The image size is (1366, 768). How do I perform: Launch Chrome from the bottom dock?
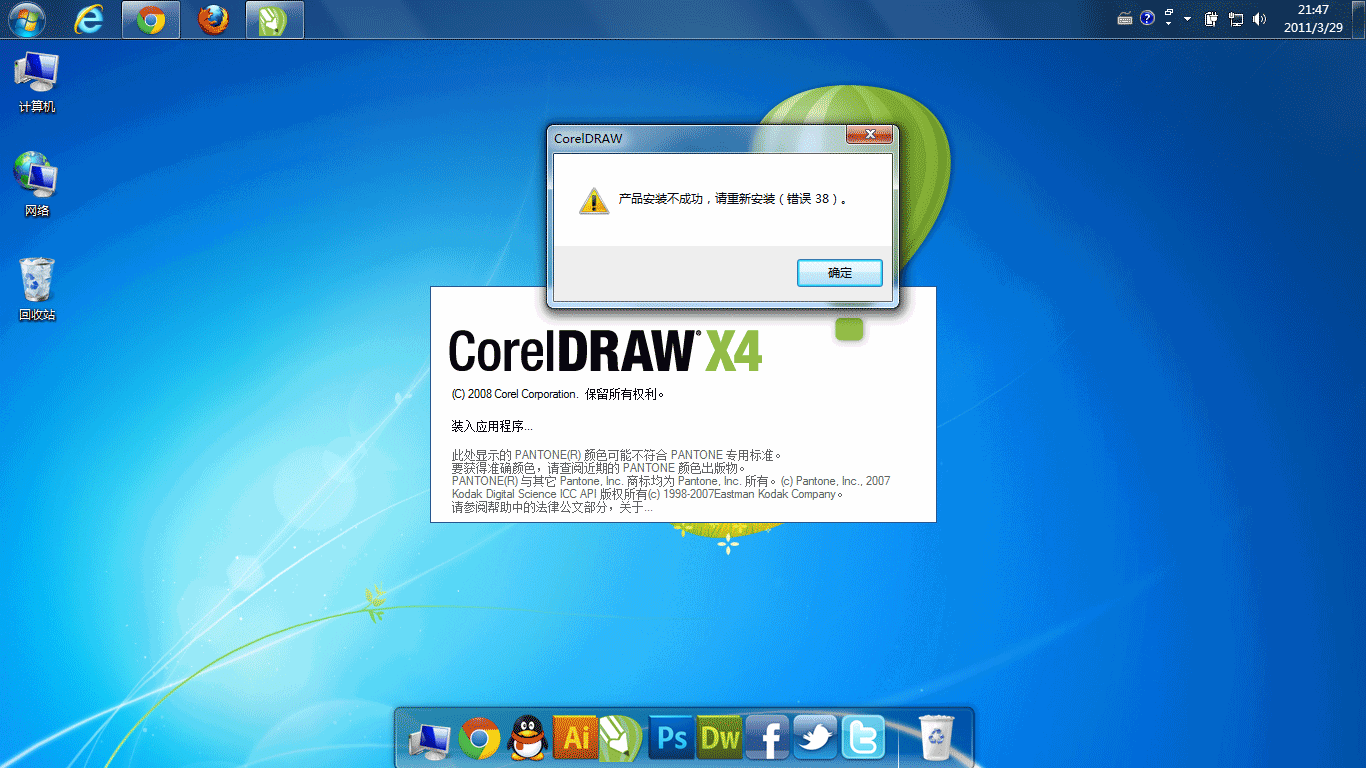(x=480, y=739)
